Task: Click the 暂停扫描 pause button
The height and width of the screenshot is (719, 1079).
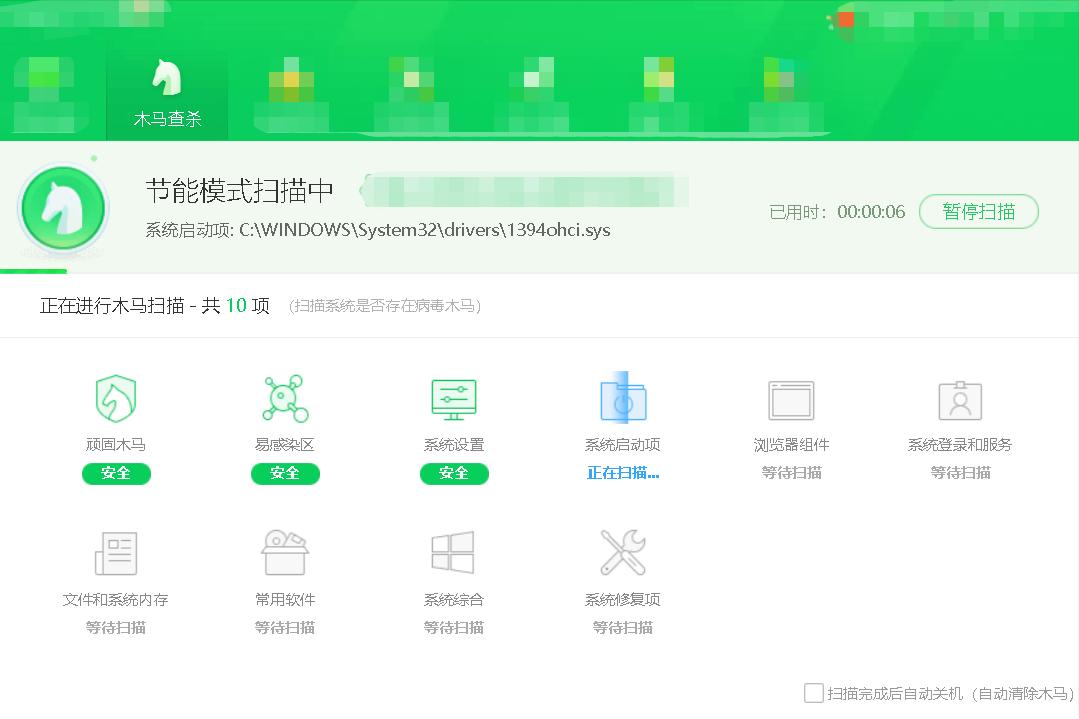Action: (x=978, y=212)
